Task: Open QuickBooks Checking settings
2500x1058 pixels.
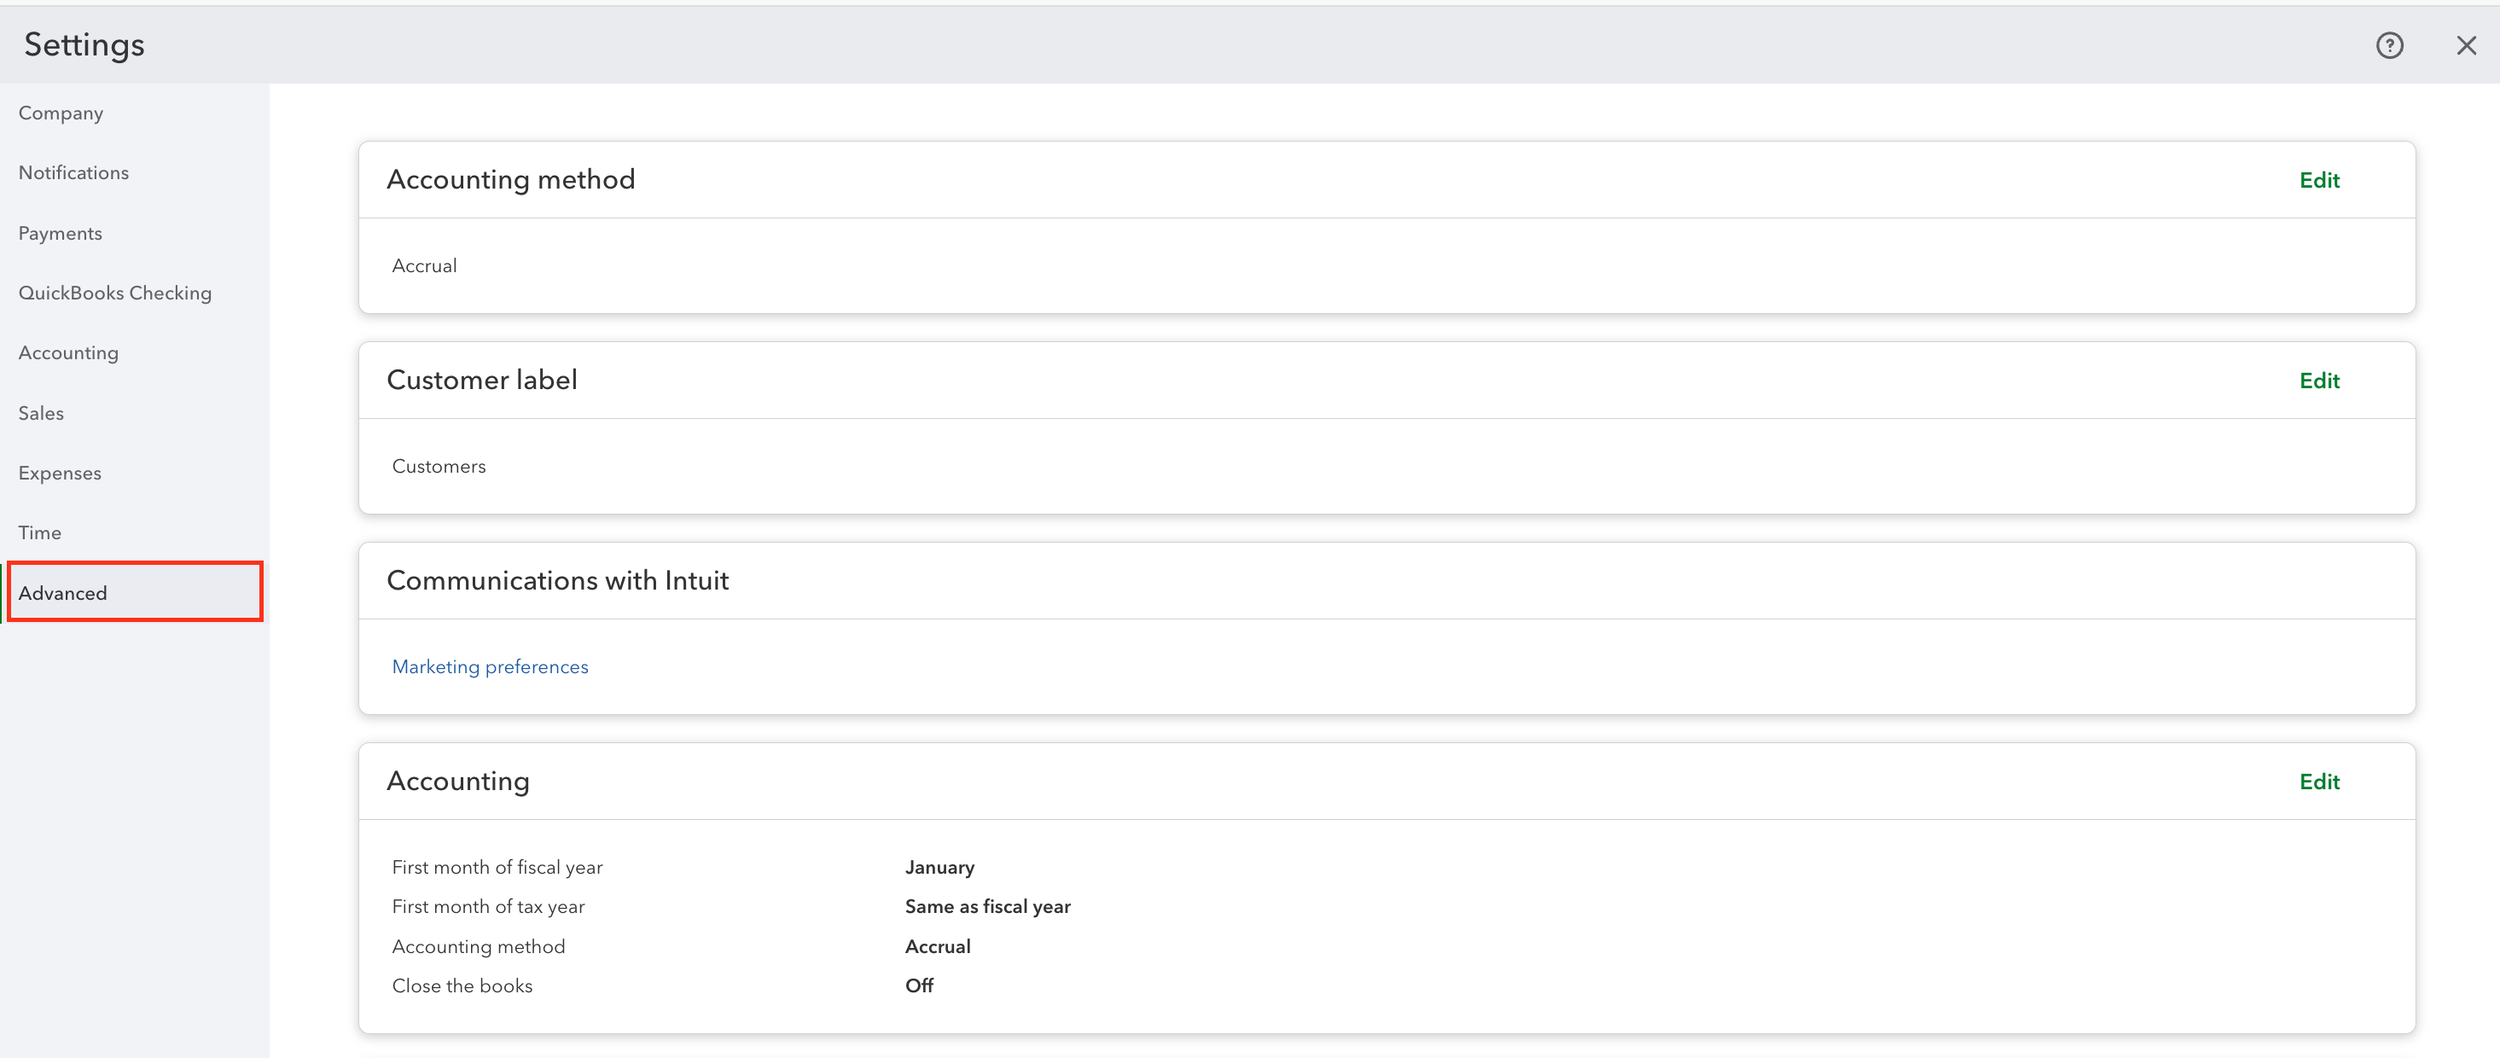Action: click(x=115, y=292)
